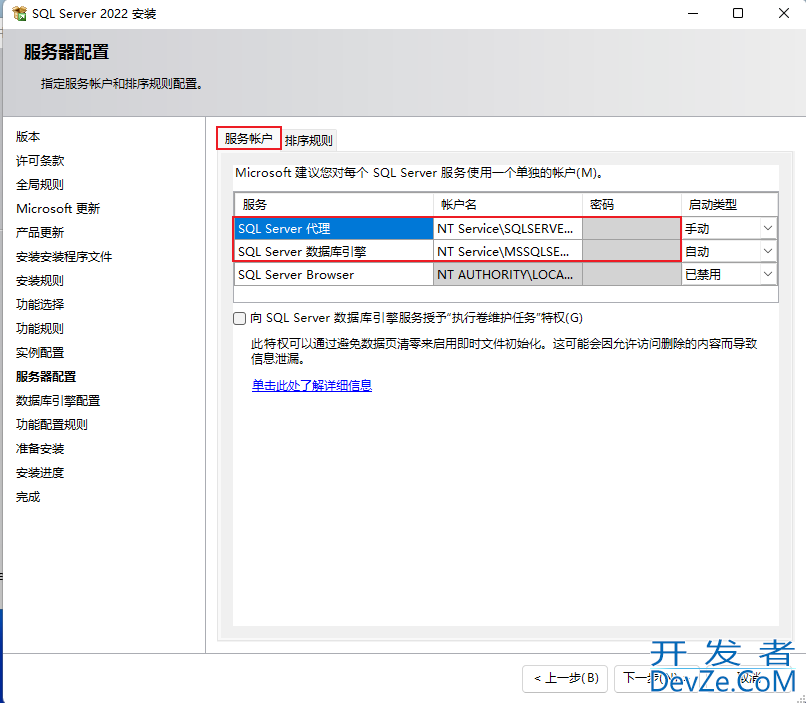Select Microsoft 更新 step in sidebar
806x703 pixels.
(x=58, y=209)
